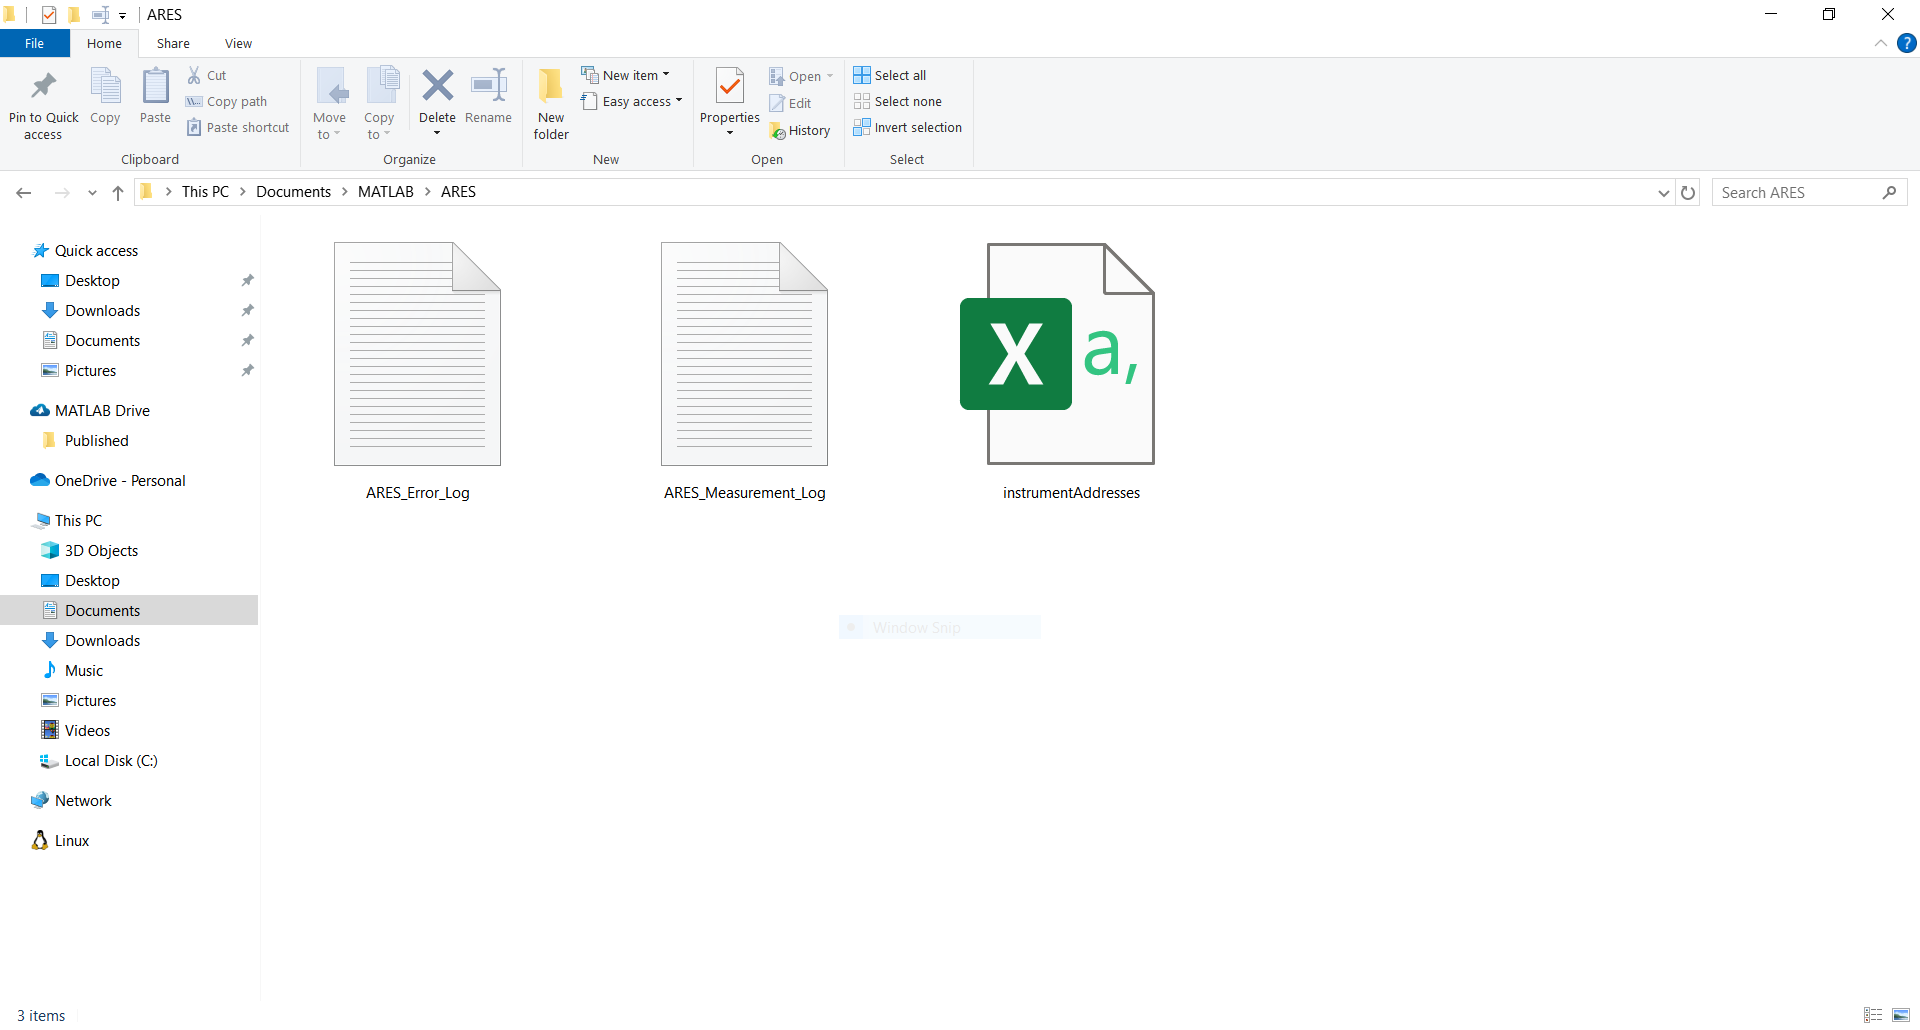Open Music under This PC
The width and height of the screenshot is (1920, 1030).
[x=84, y=671]
